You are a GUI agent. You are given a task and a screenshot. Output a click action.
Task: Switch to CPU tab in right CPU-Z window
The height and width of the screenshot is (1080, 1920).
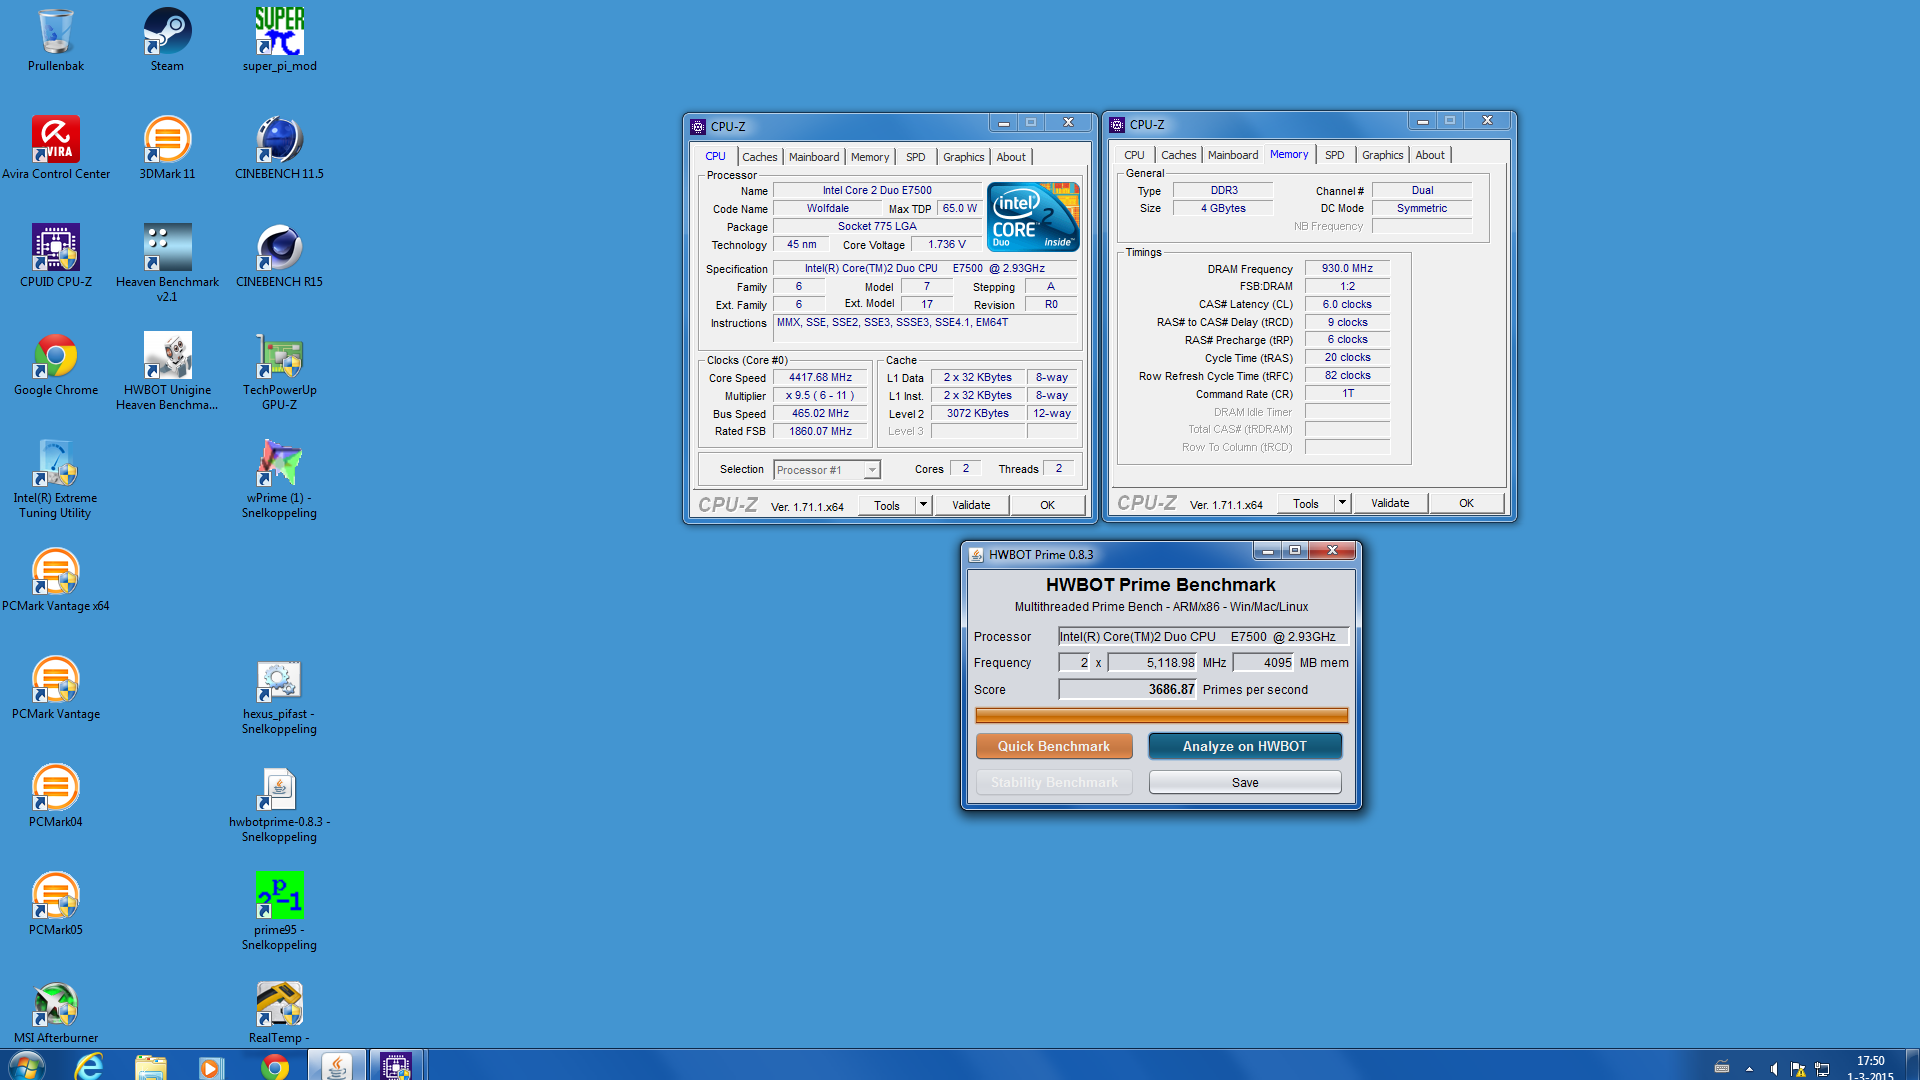[x=1134, y=155]
